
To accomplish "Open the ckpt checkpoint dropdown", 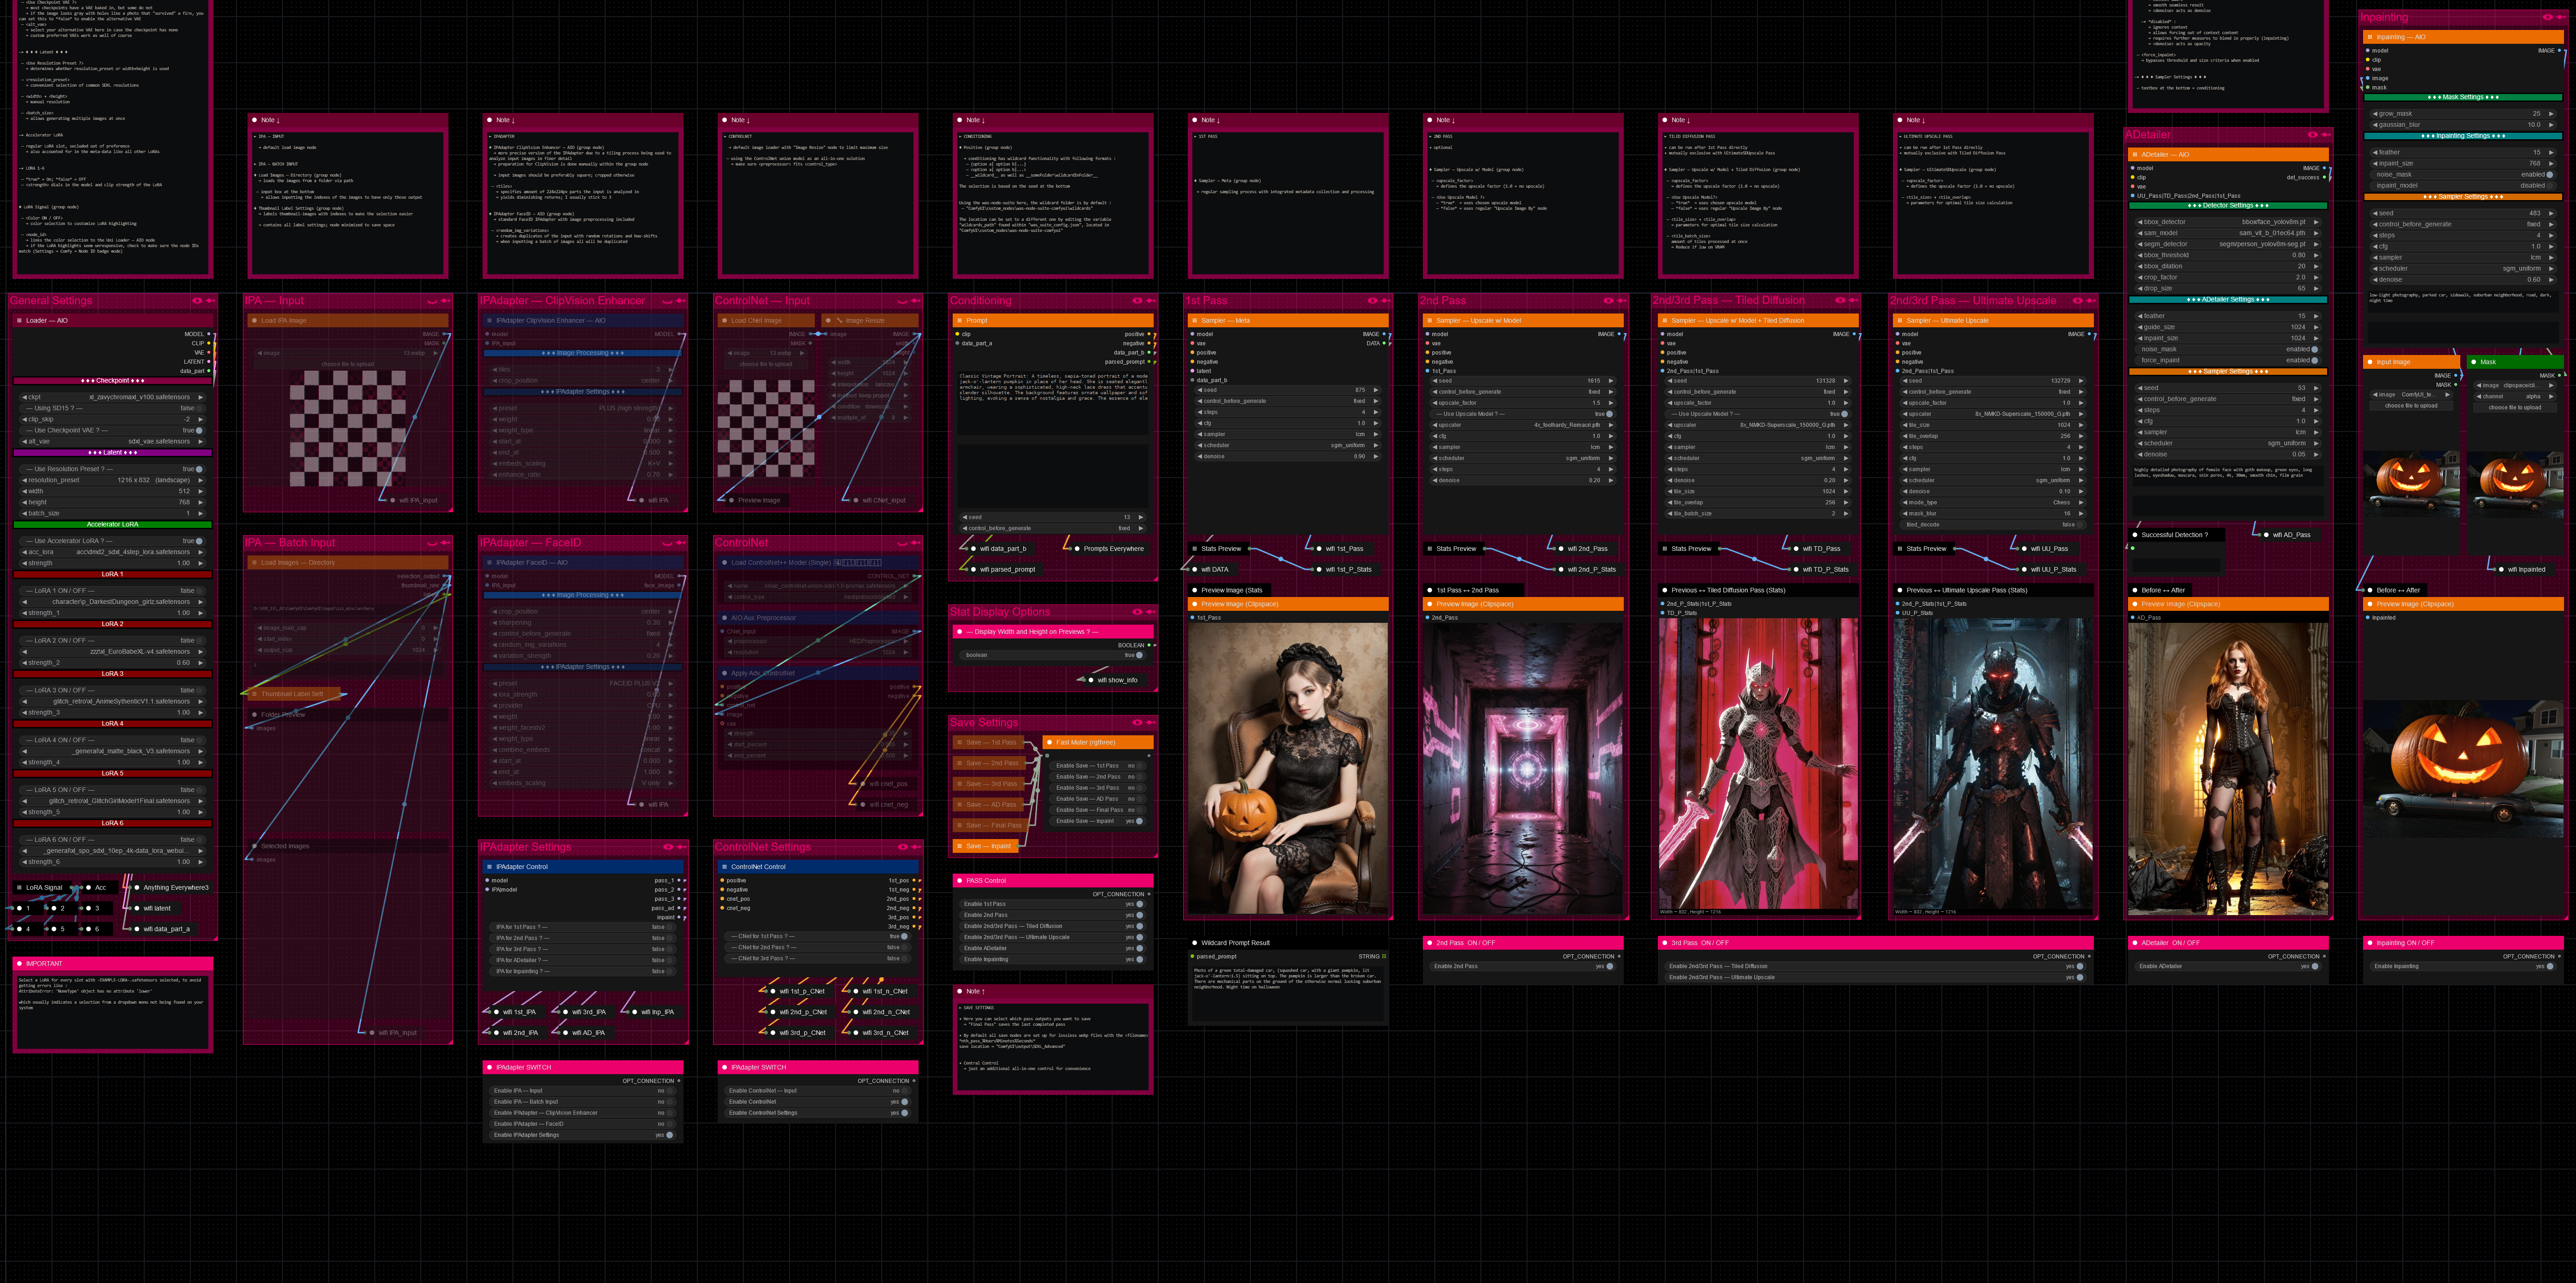I will pos(112,397).
